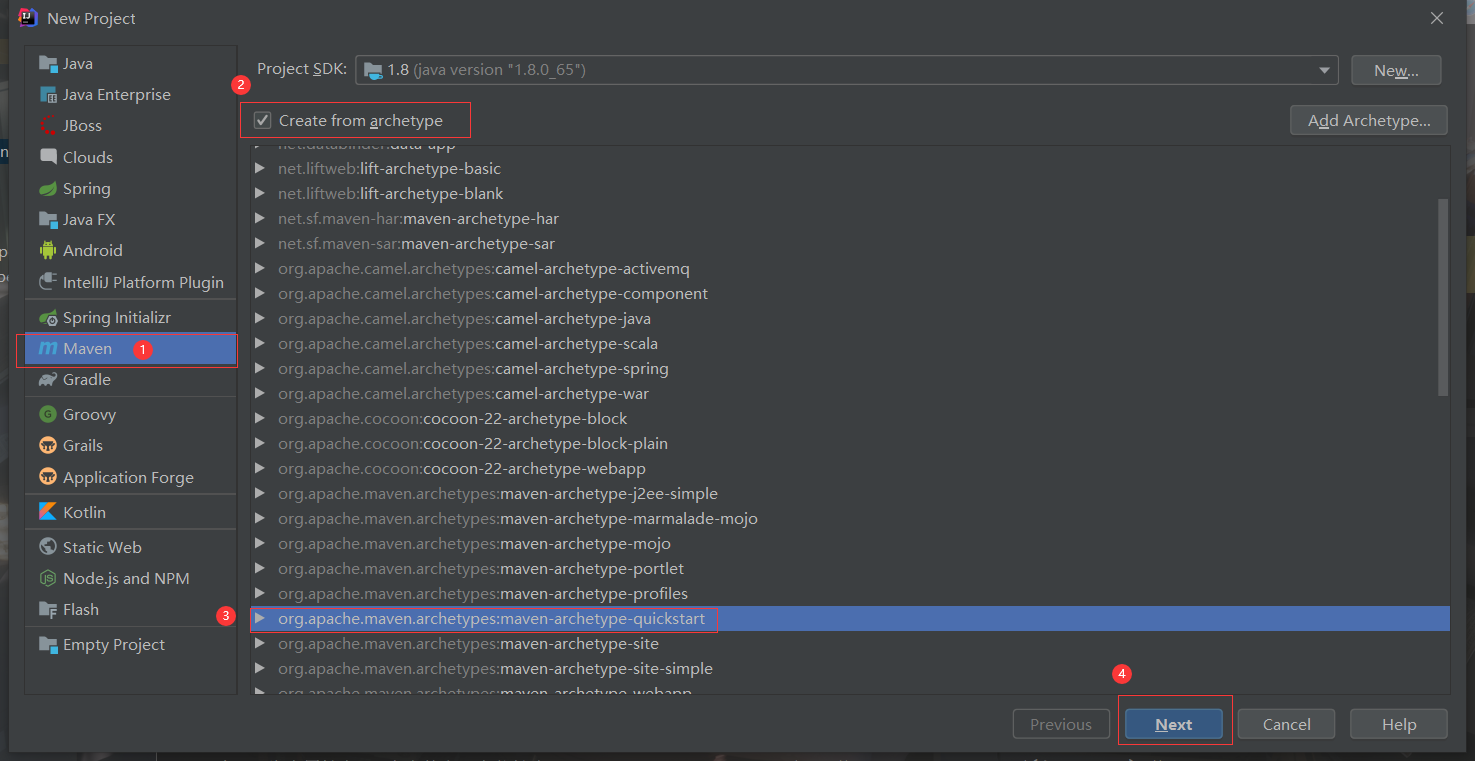The width and height of the screenshot is (1475, 761).
Task: Click the Grails icon
Action: pos(48,445)
